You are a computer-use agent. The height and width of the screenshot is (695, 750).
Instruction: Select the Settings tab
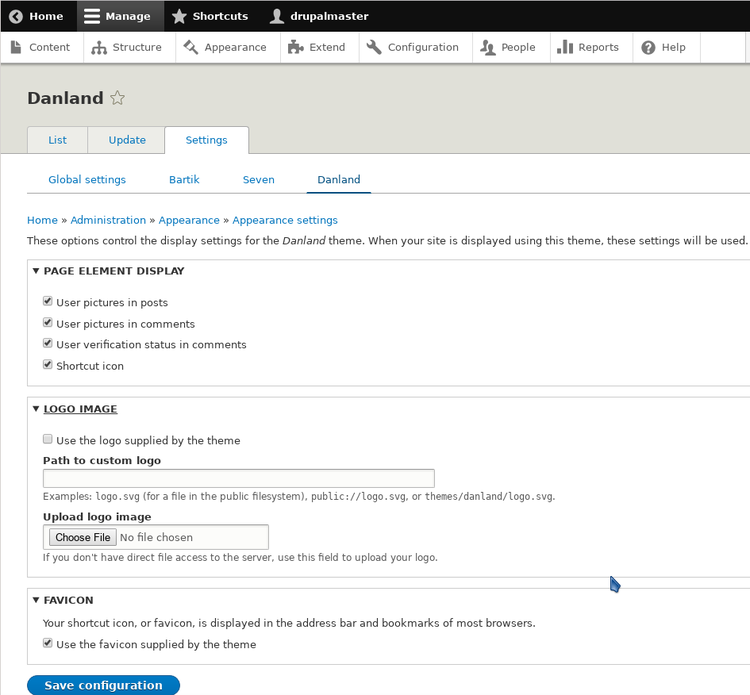click(207, 140)
